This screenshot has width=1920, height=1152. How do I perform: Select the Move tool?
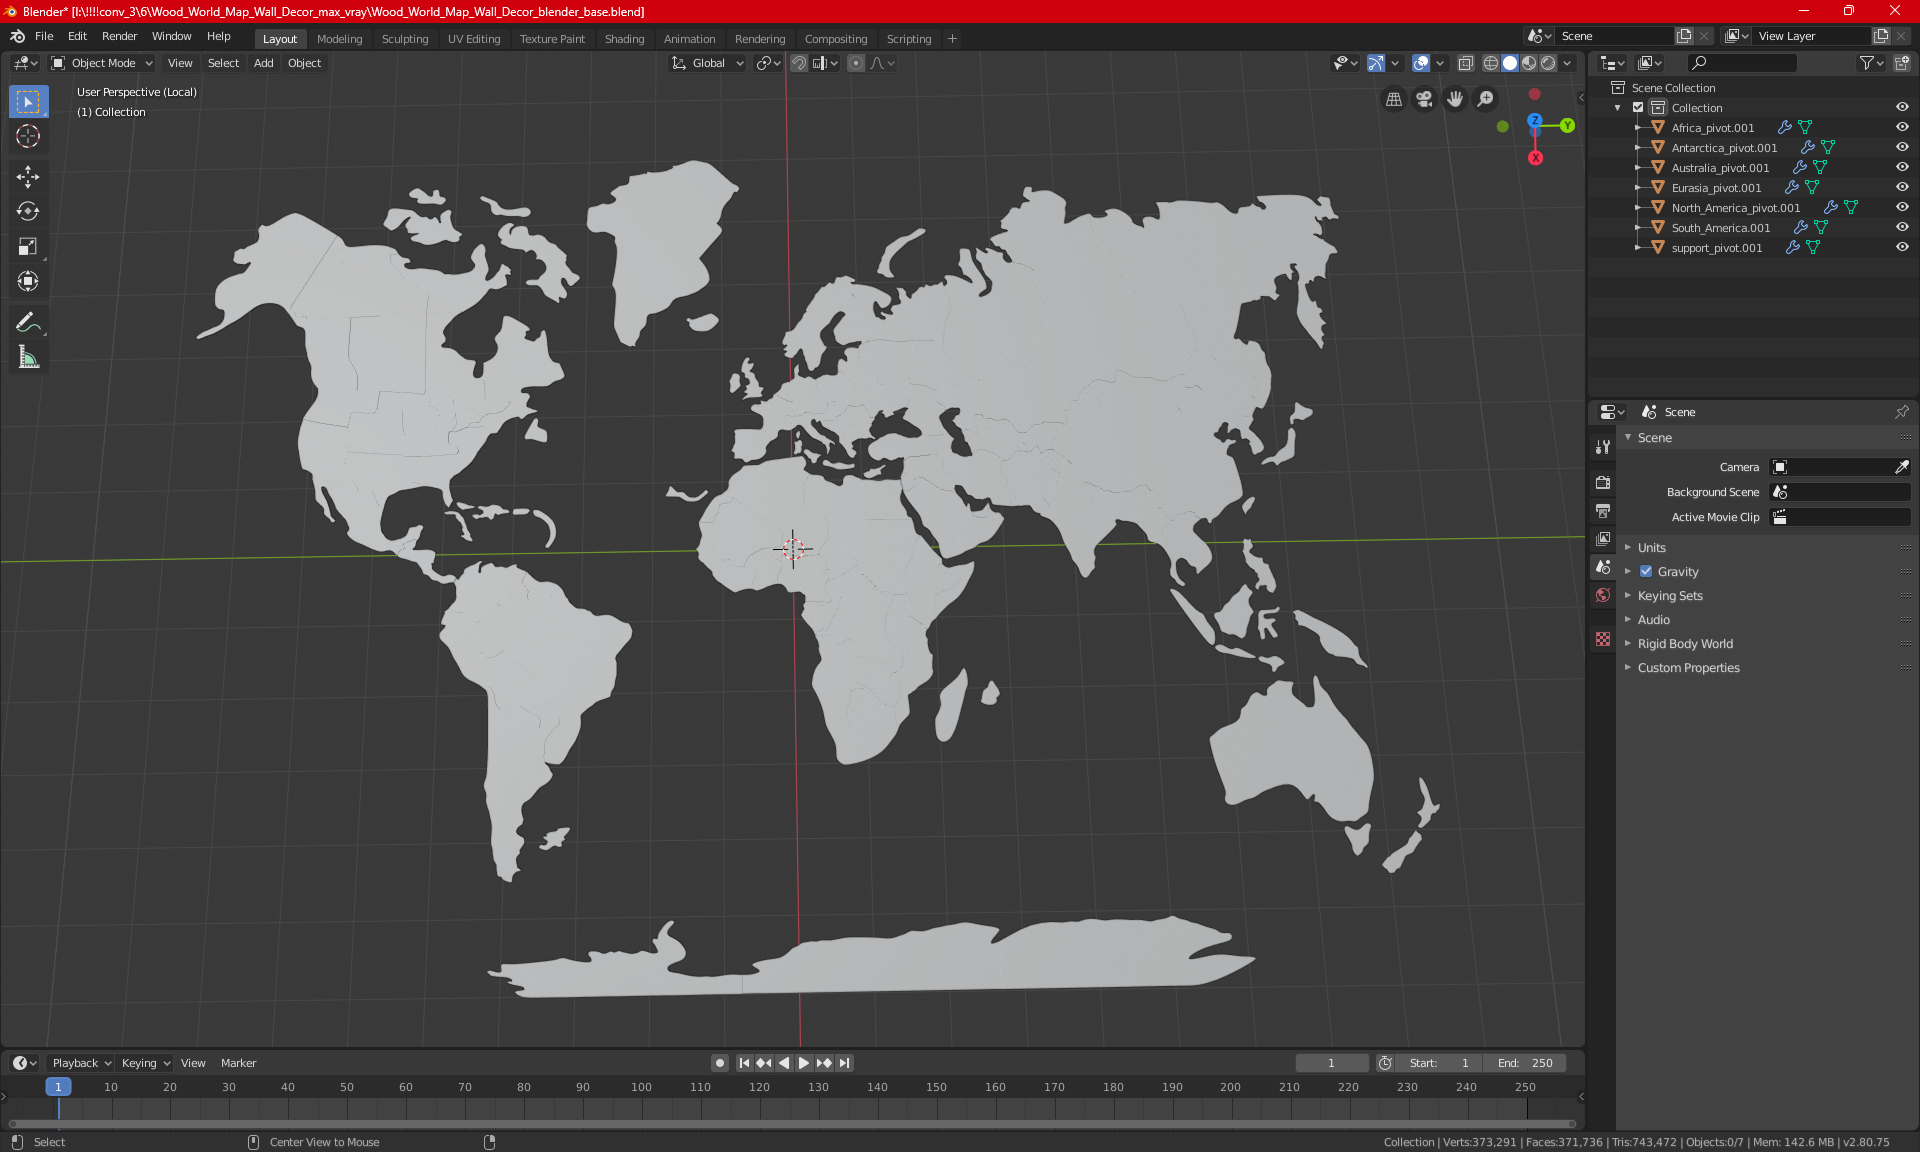coord(28,177)
